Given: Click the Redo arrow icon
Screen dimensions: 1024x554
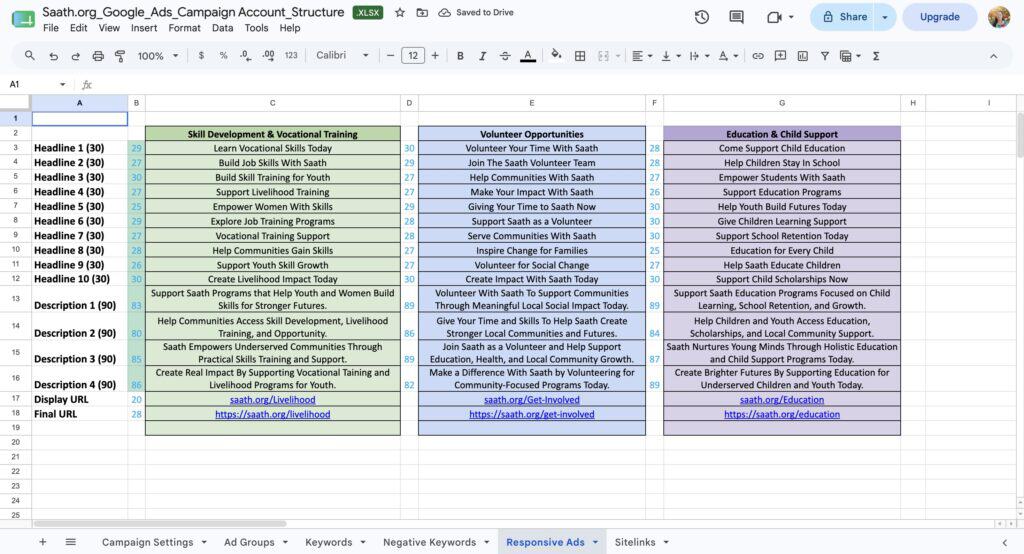Looking at the screenshot, I should pyautogui.click(x=76, y=56).
